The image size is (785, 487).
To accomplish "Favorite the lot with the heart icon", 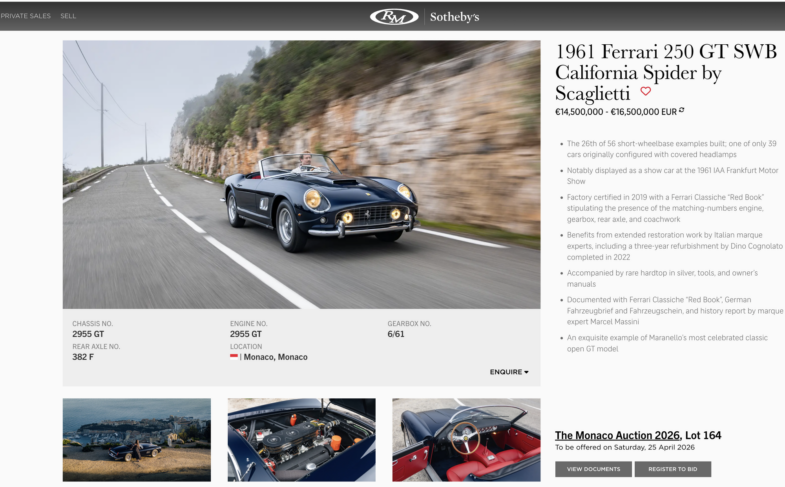I will point(645,91).
